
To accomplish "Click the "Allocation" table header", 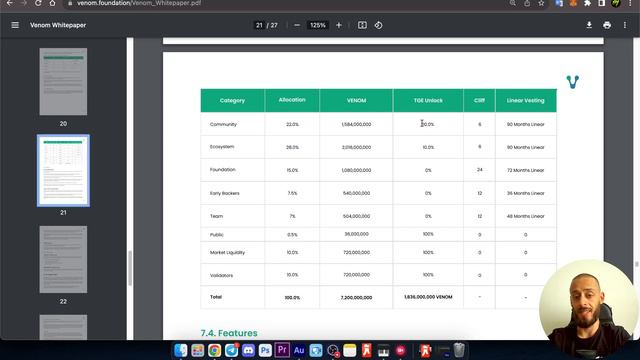I will [292, 100].
